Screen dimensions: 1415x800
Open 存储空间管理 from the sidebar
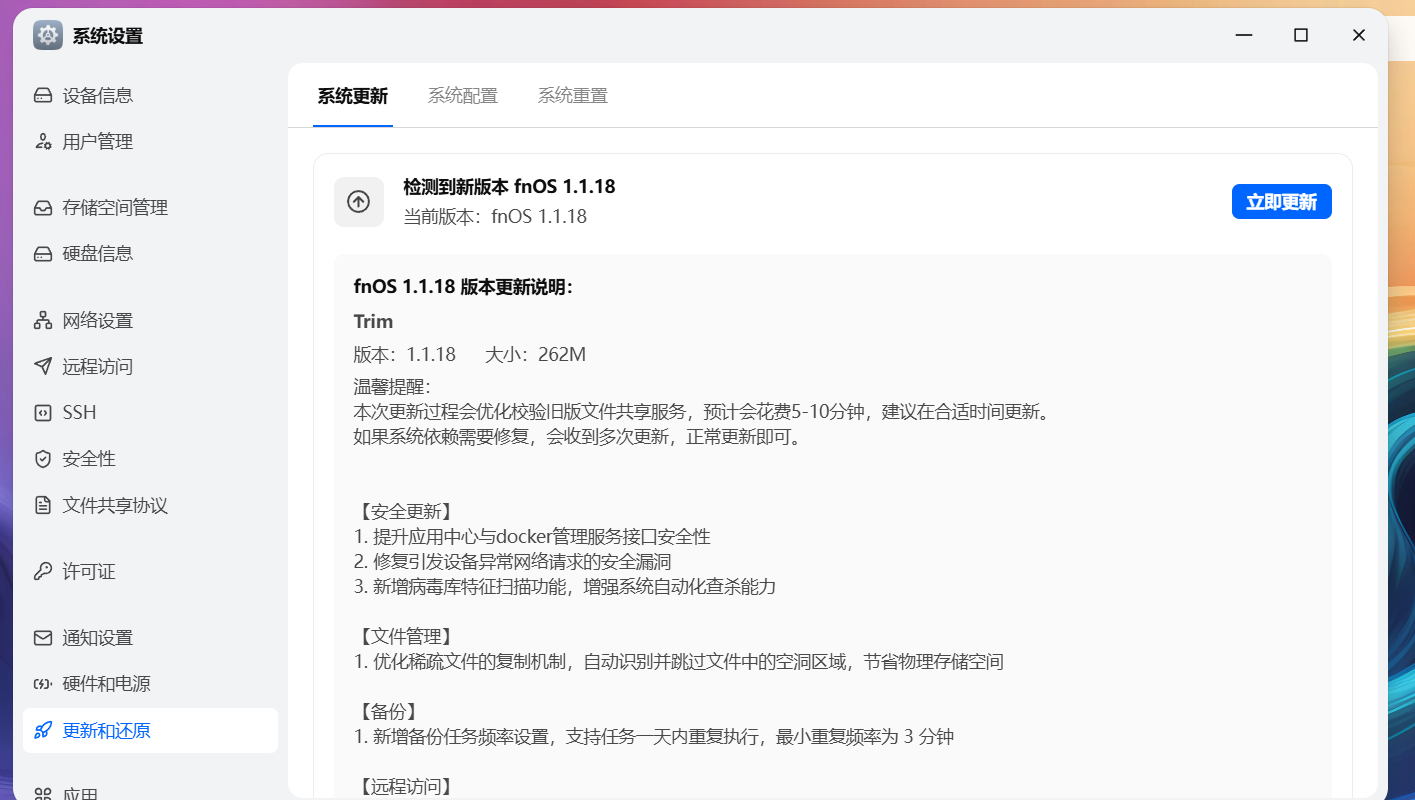coord(41,207)
